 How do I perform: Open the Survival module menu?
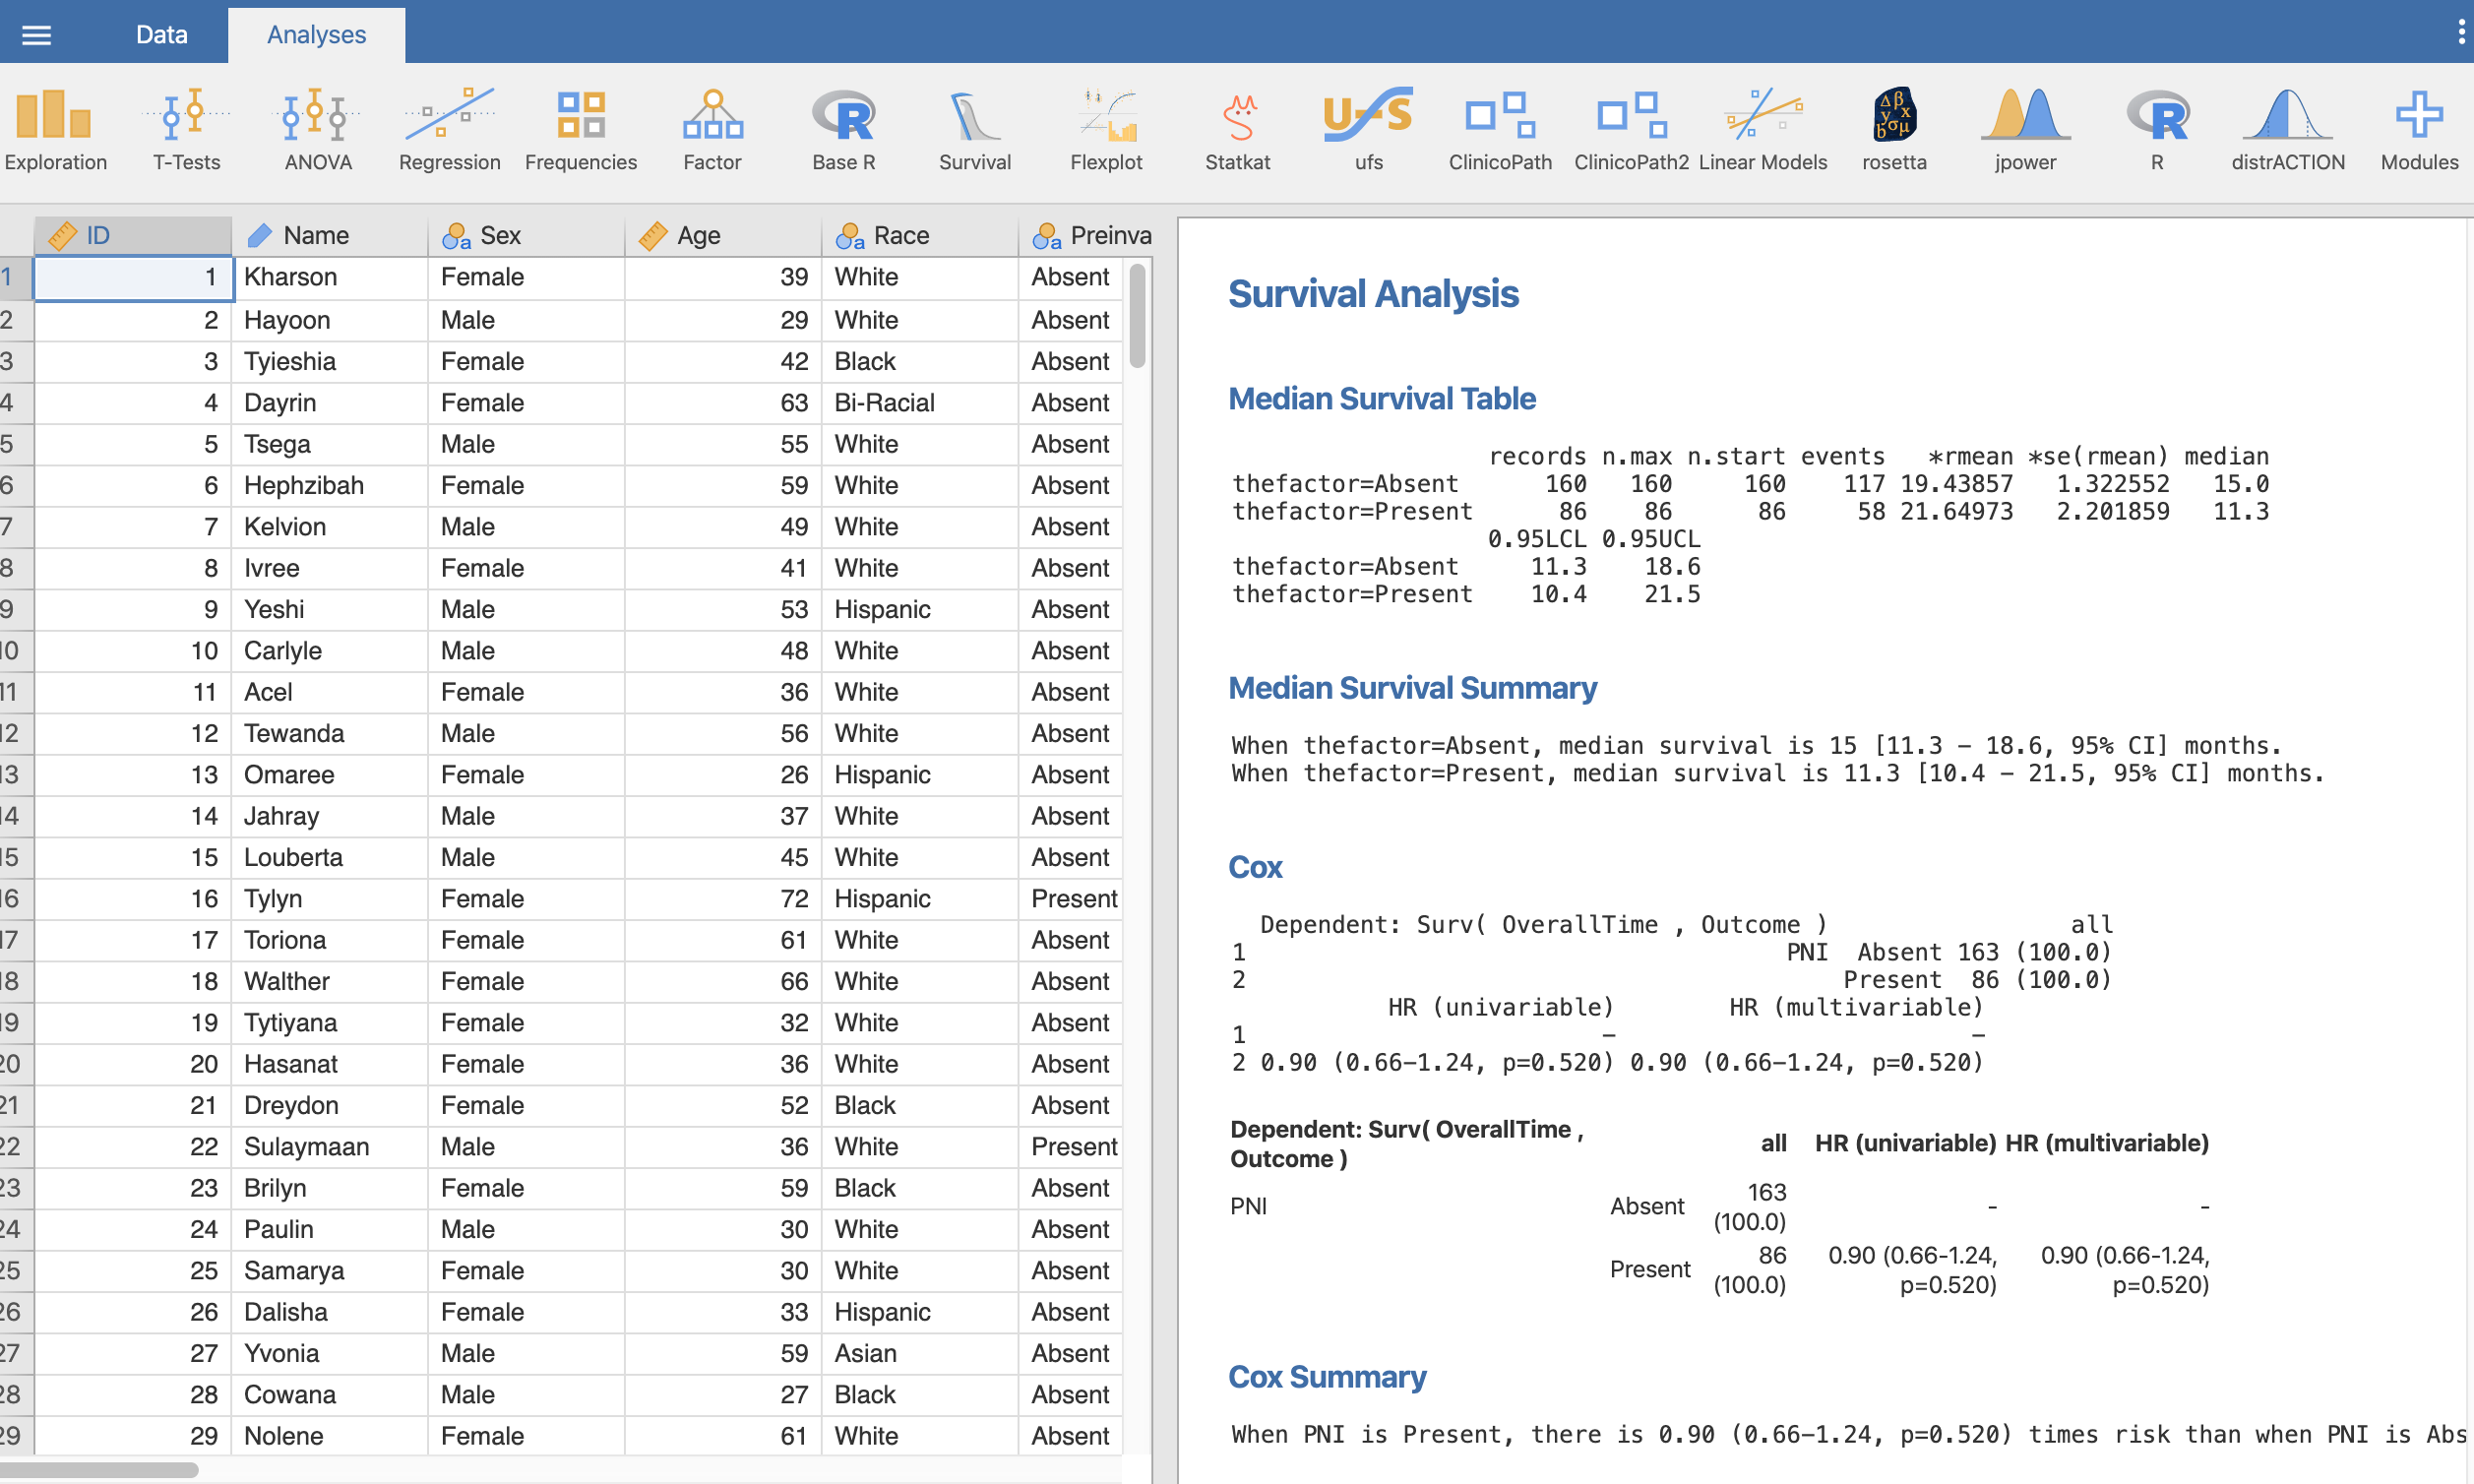974,130
